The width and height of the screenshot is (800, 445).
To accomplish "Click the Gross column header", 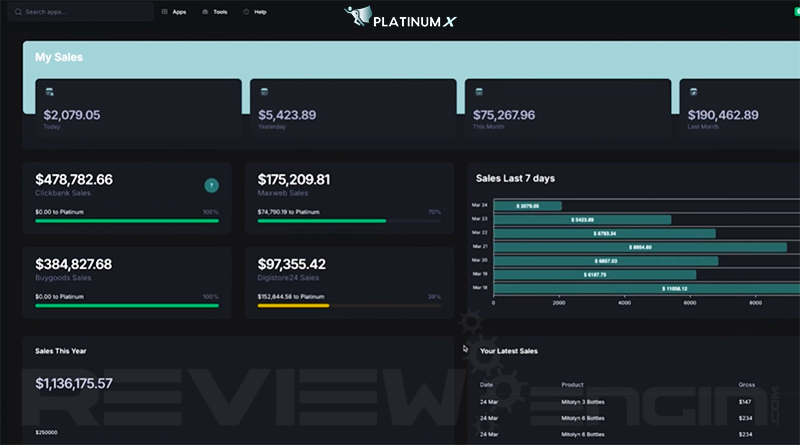I will pyautogui.click(x=746, y=384).
